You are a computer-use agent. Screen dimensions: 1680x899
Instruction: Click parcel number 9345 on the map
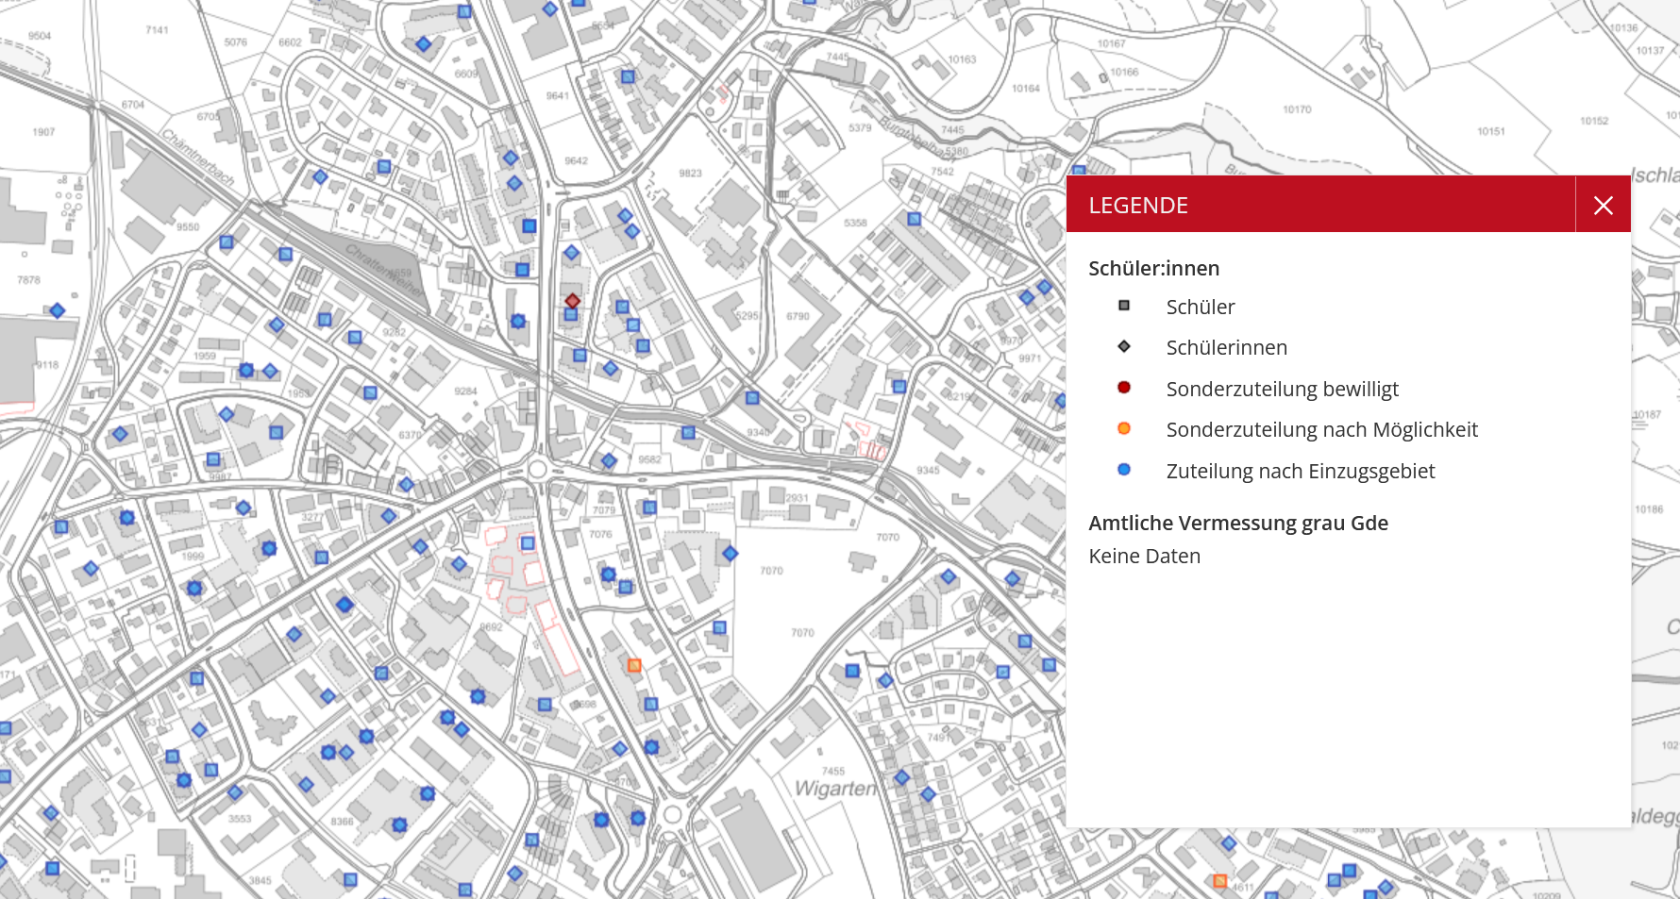(928, 470)
